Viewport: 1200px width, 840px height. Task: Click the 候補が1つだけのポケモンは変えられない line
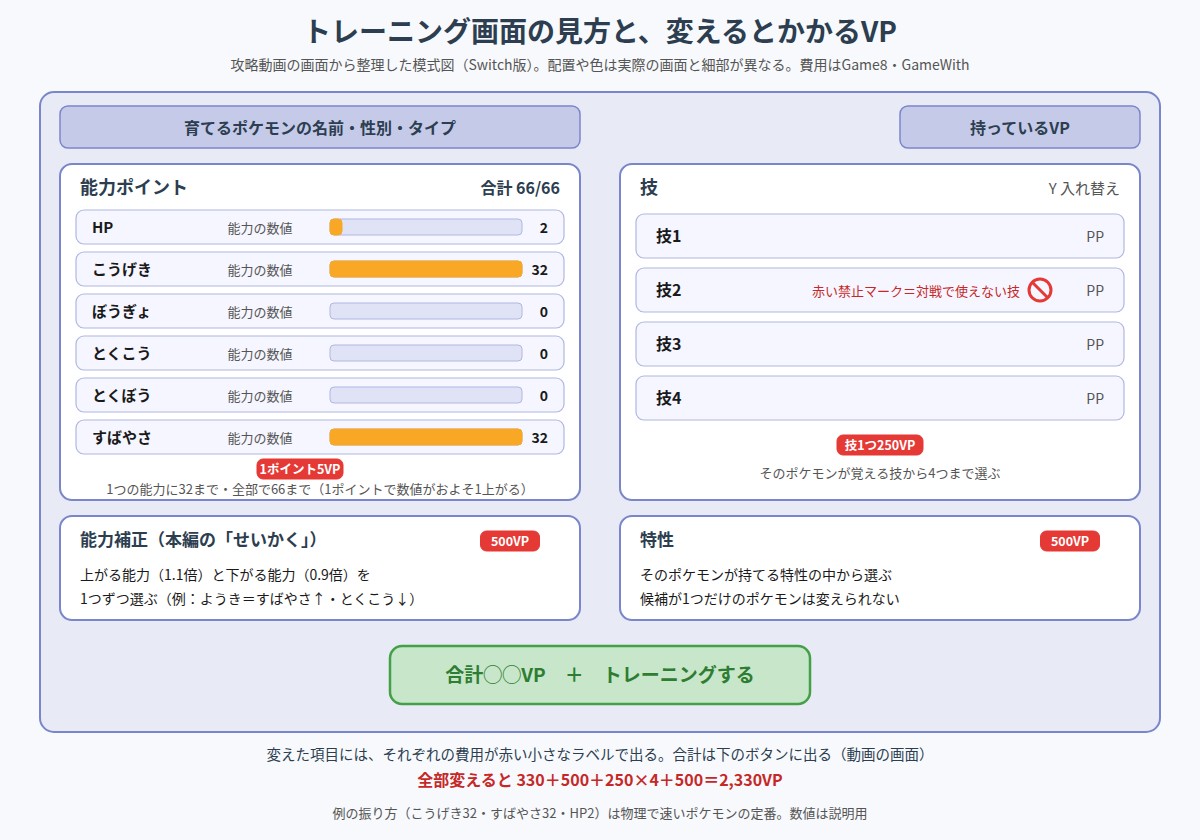(770, 599)
